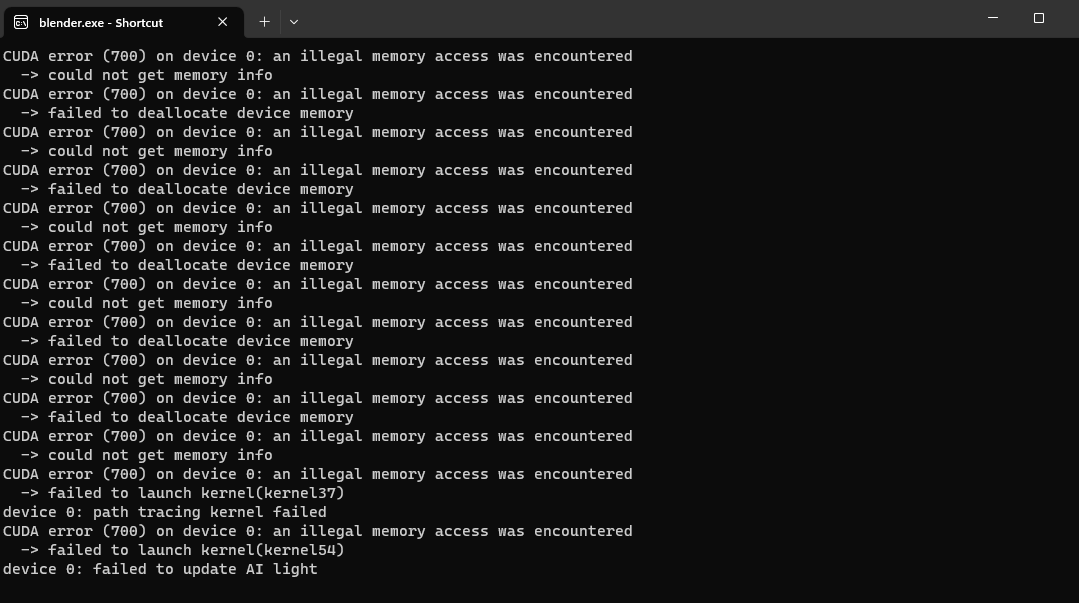
Task: Open a new tab with the plus icon
Action: pos(264,21)
